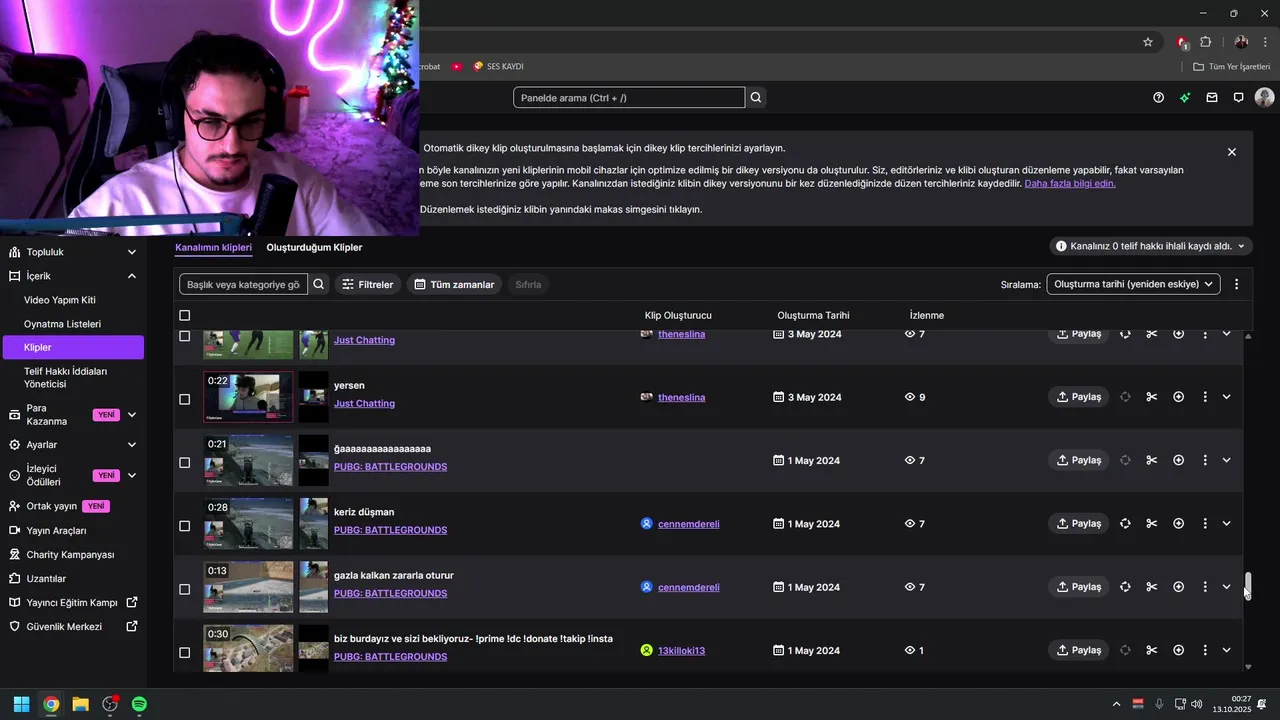The width and height of the screenshot is (1280, 720).
Task: Select the Kanalımın klipleri tab
Action: click(x=213, y=247)
